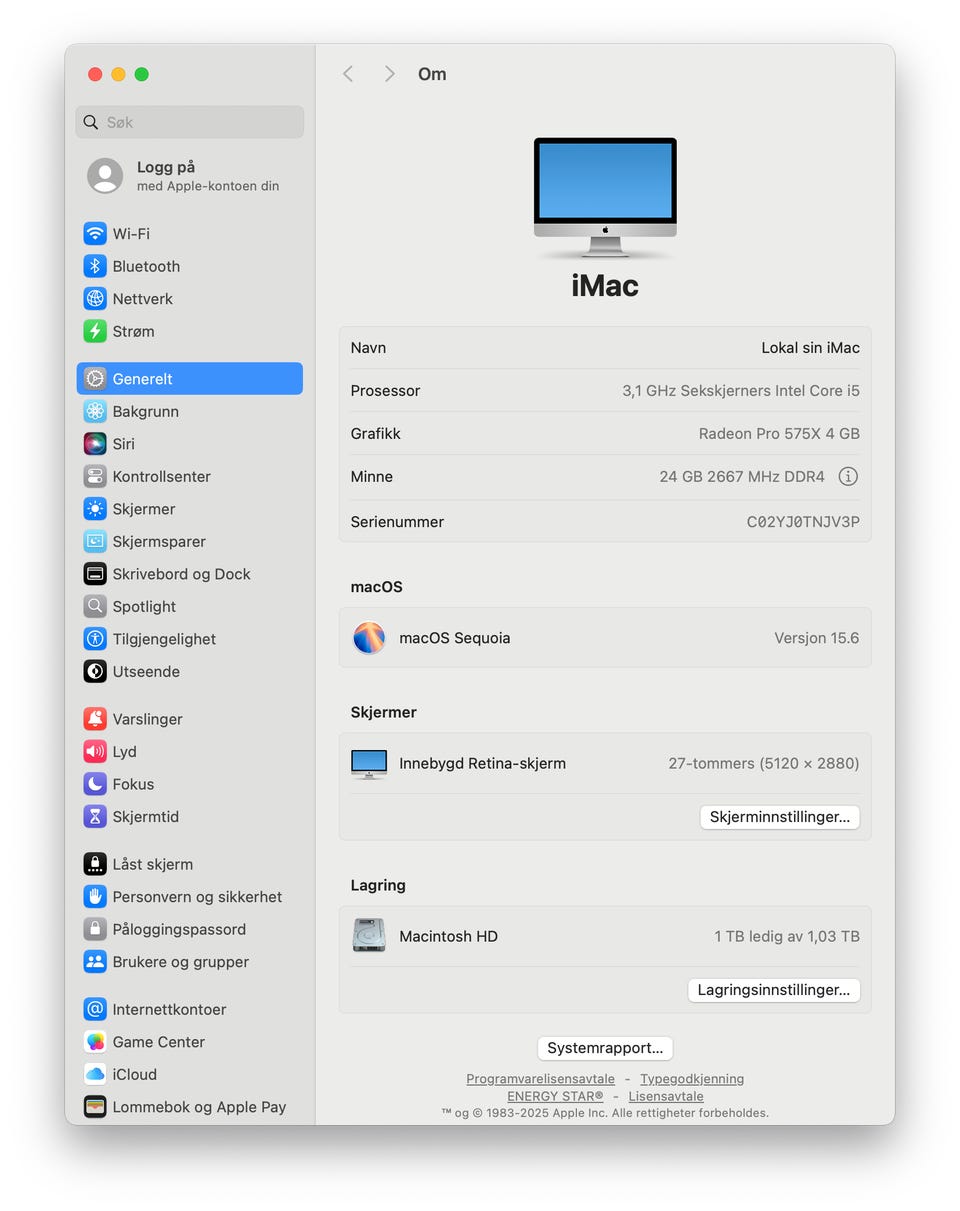Screen dimensions: 960x1211
Task: Click the Versjon 15.6 text
Action: 816,638
